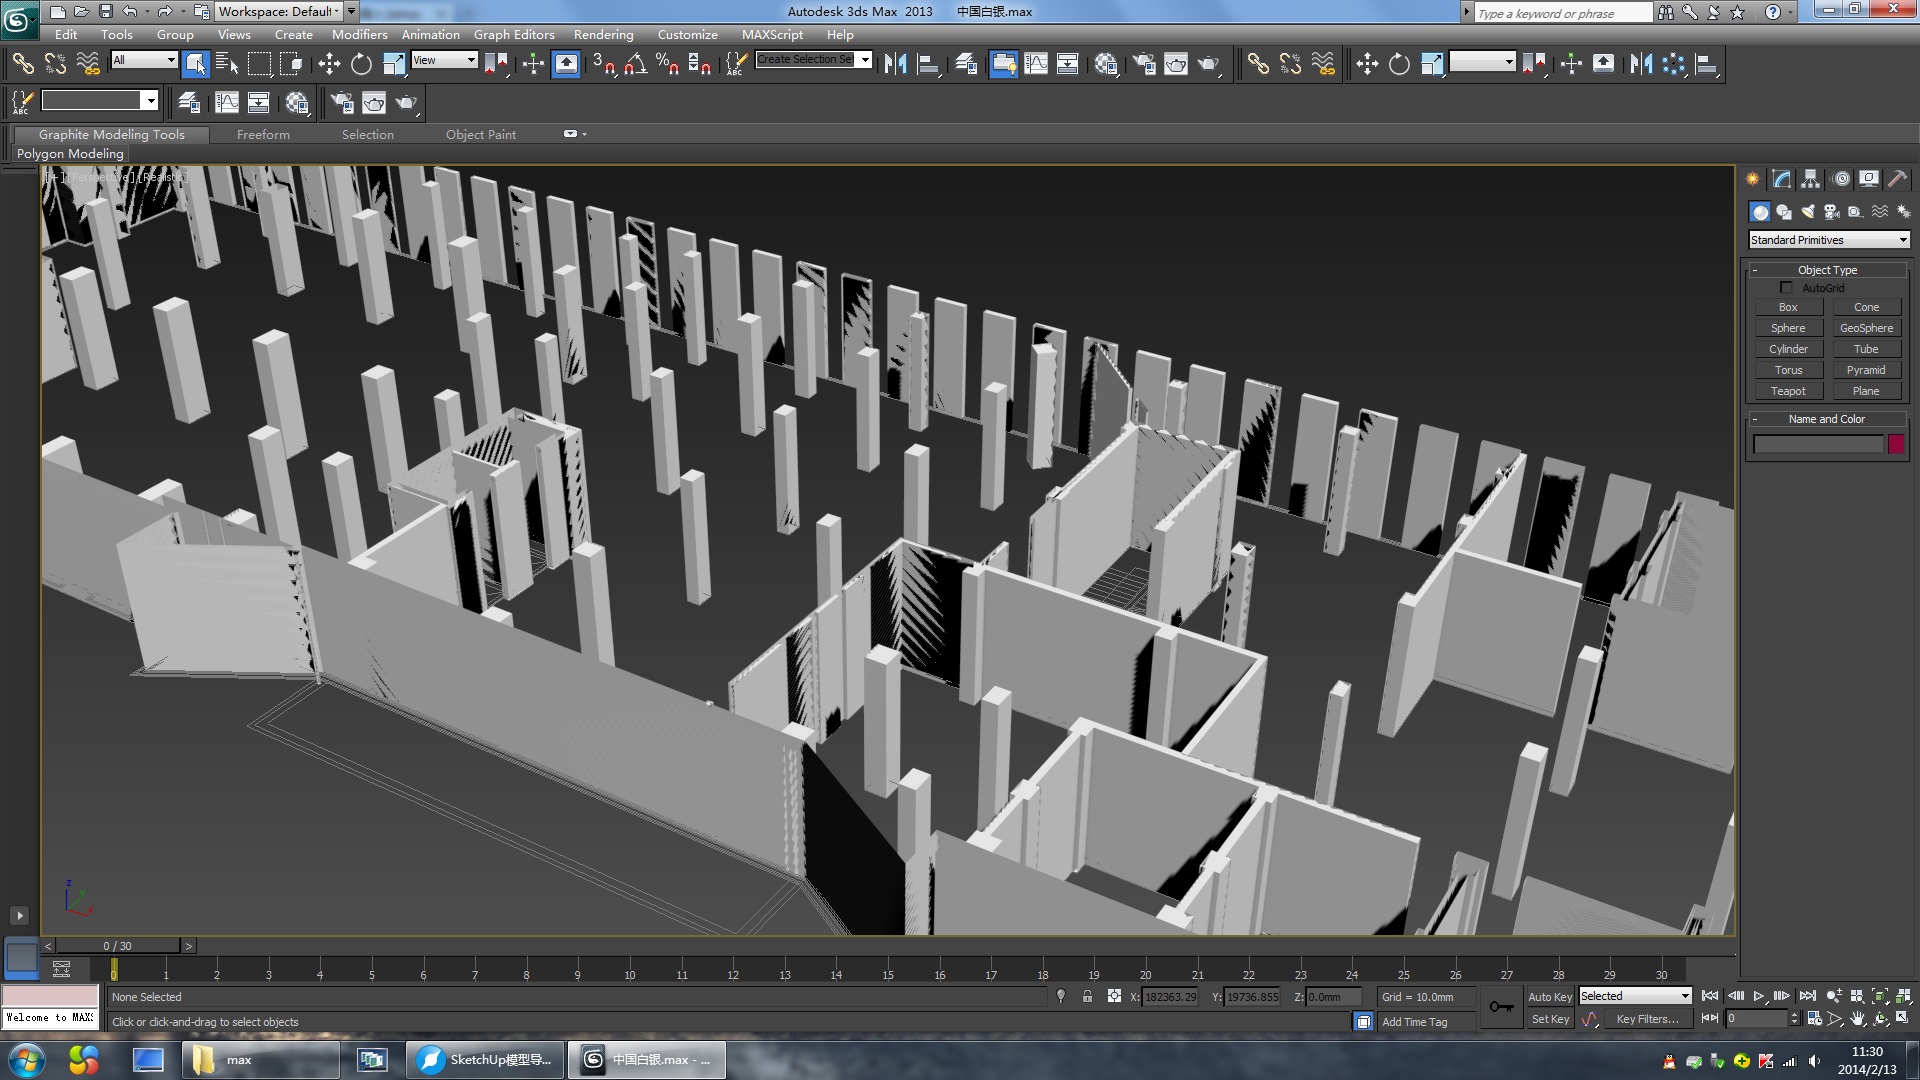Open the Curve Editor from the toolbar
The height and width of the screenshot is (1080, 1920).
[1035, 63]
